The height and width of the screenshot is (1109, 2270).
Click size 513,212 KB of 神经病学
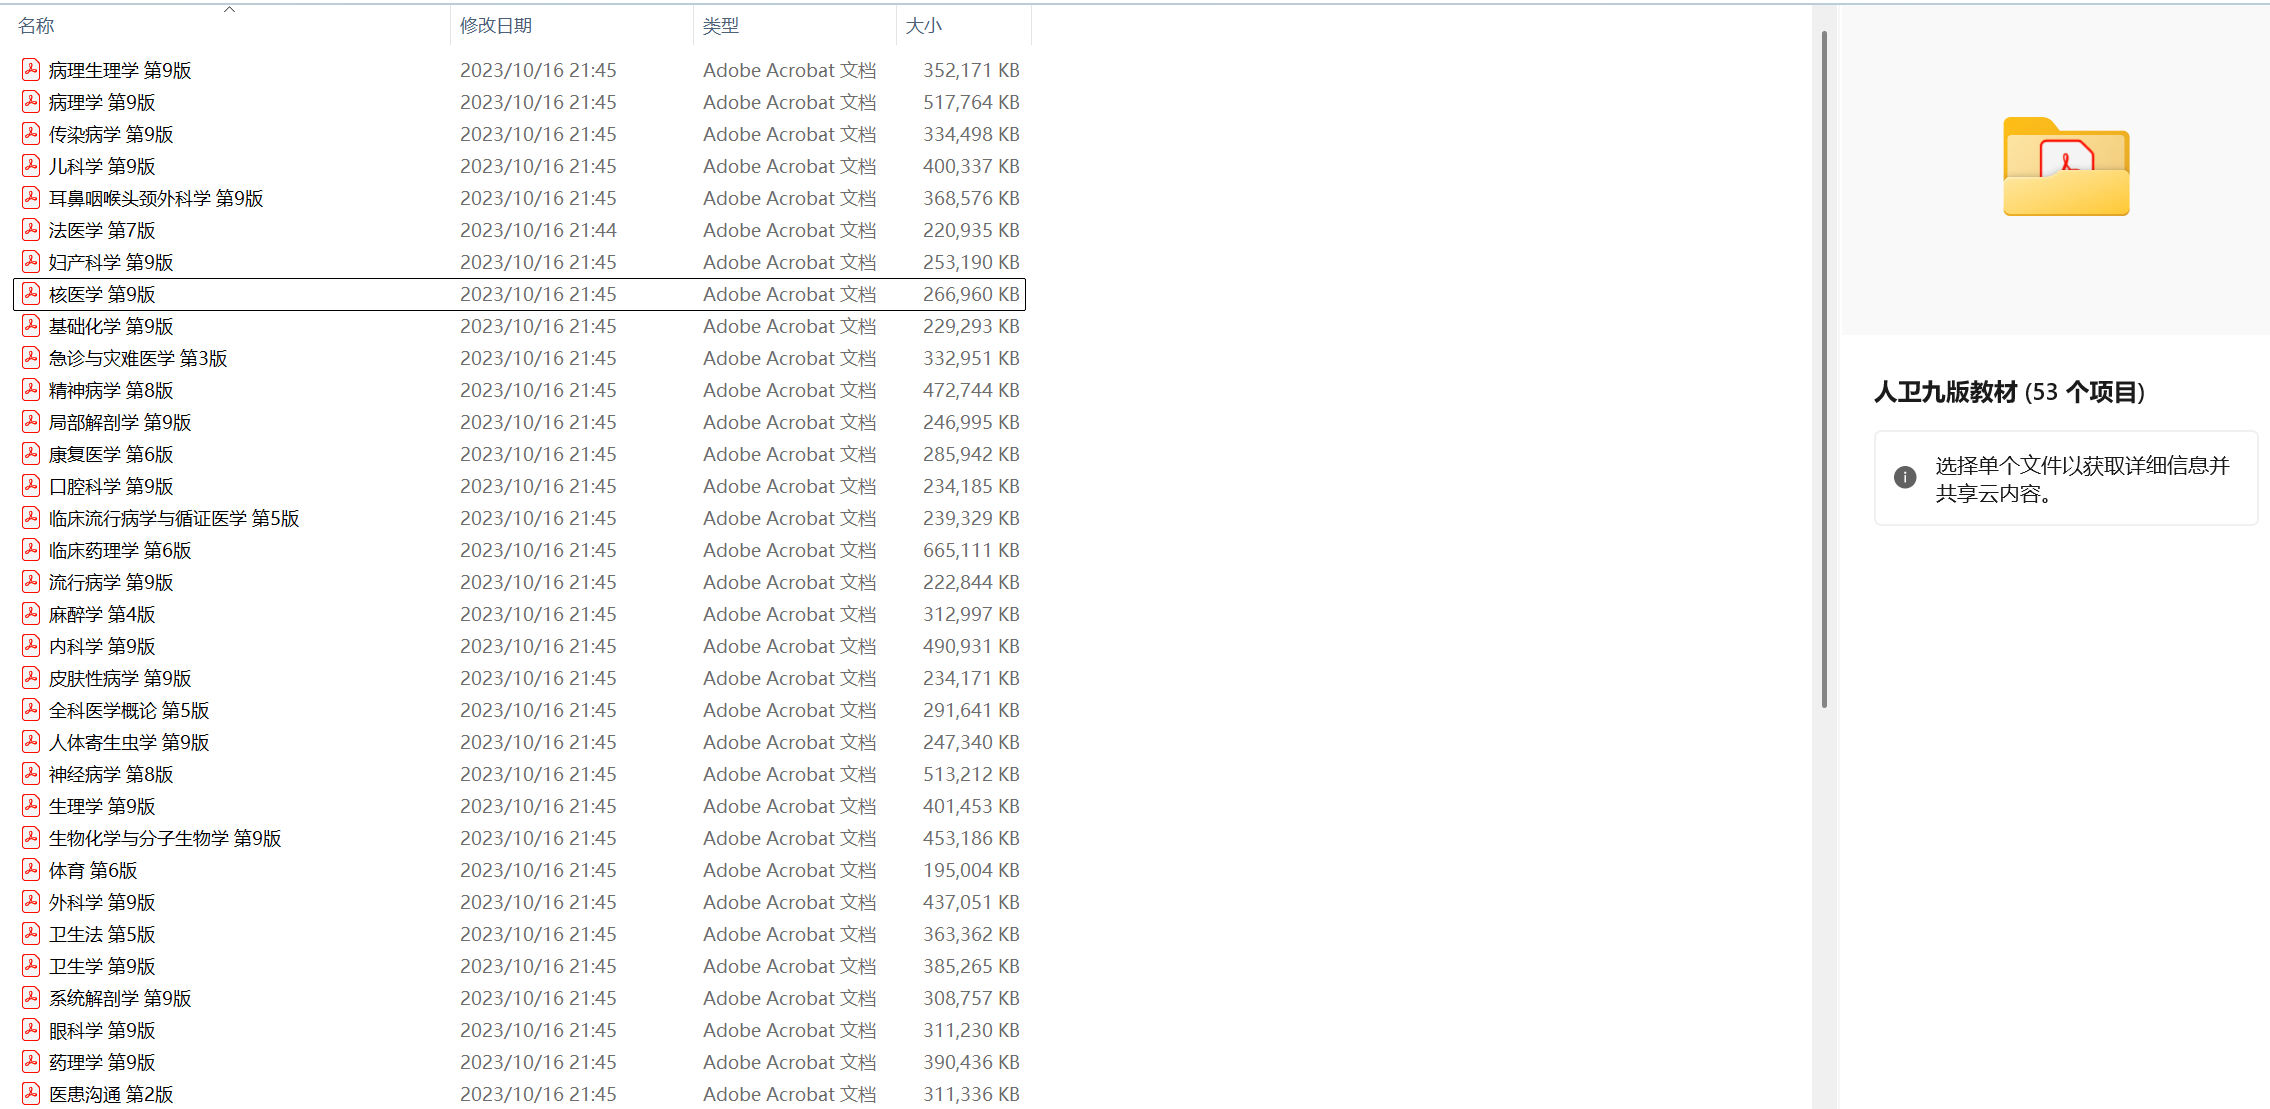(x=971, y=774)
